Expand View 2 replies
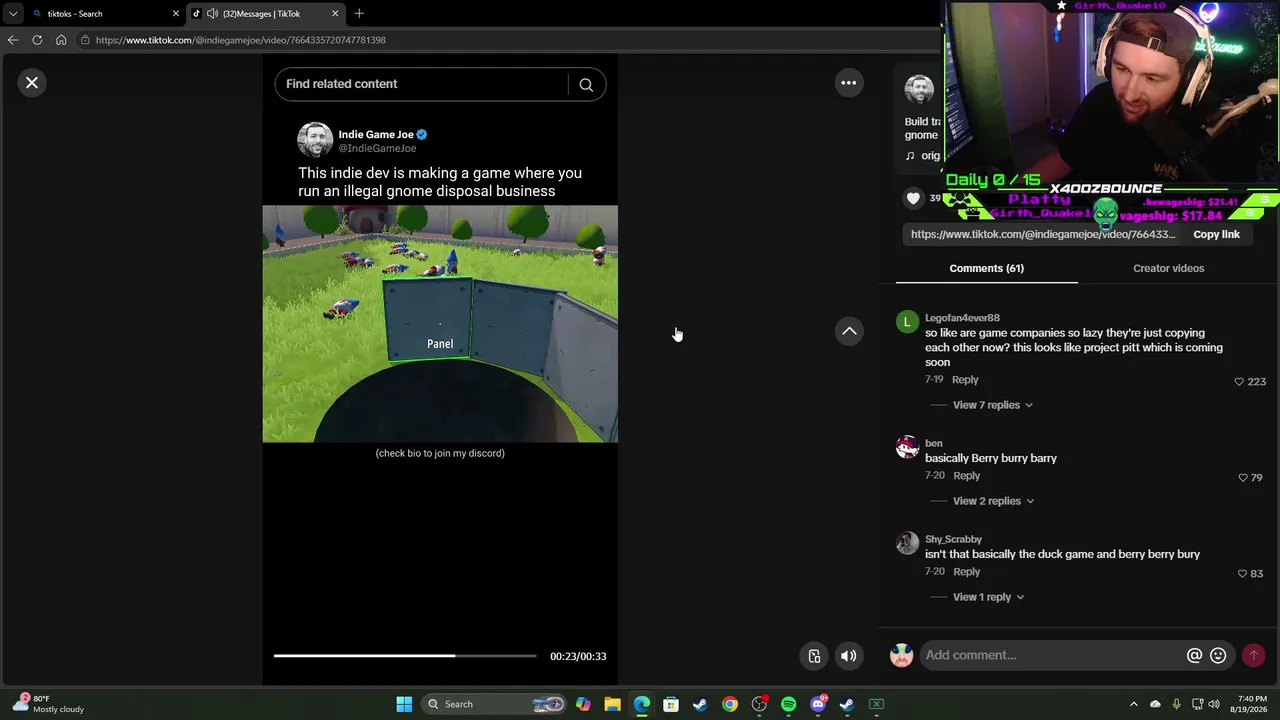The width and height of the screenshot is (1280, 720). point(993,501)
